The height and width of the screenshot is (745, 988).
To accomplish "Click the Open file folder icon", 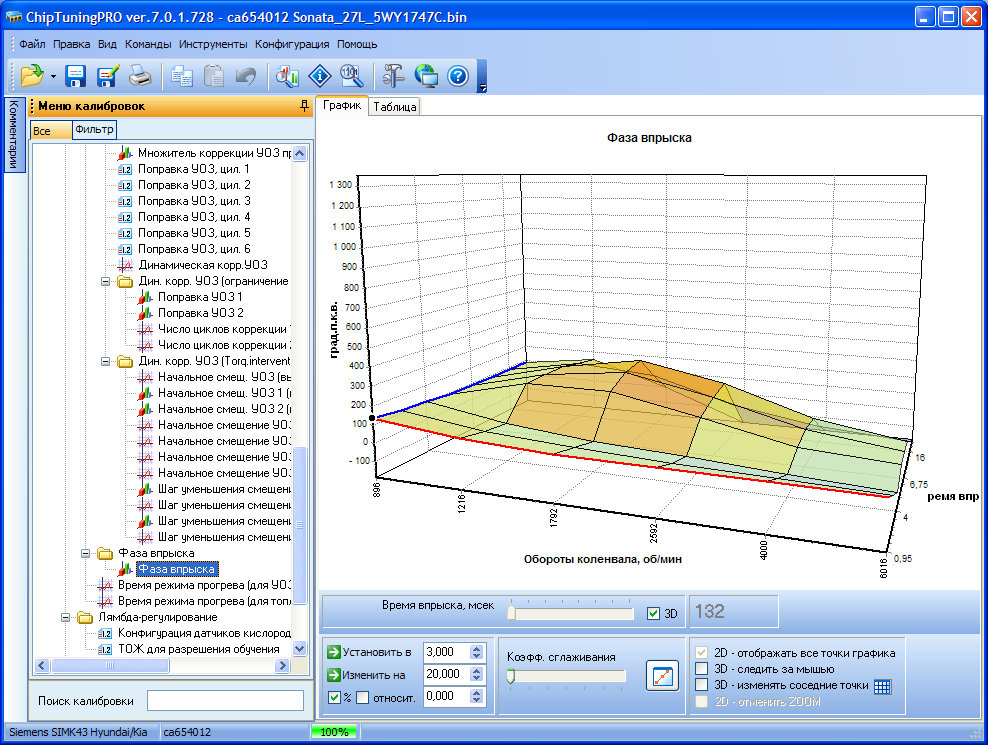I will click(x=31, y=76).
